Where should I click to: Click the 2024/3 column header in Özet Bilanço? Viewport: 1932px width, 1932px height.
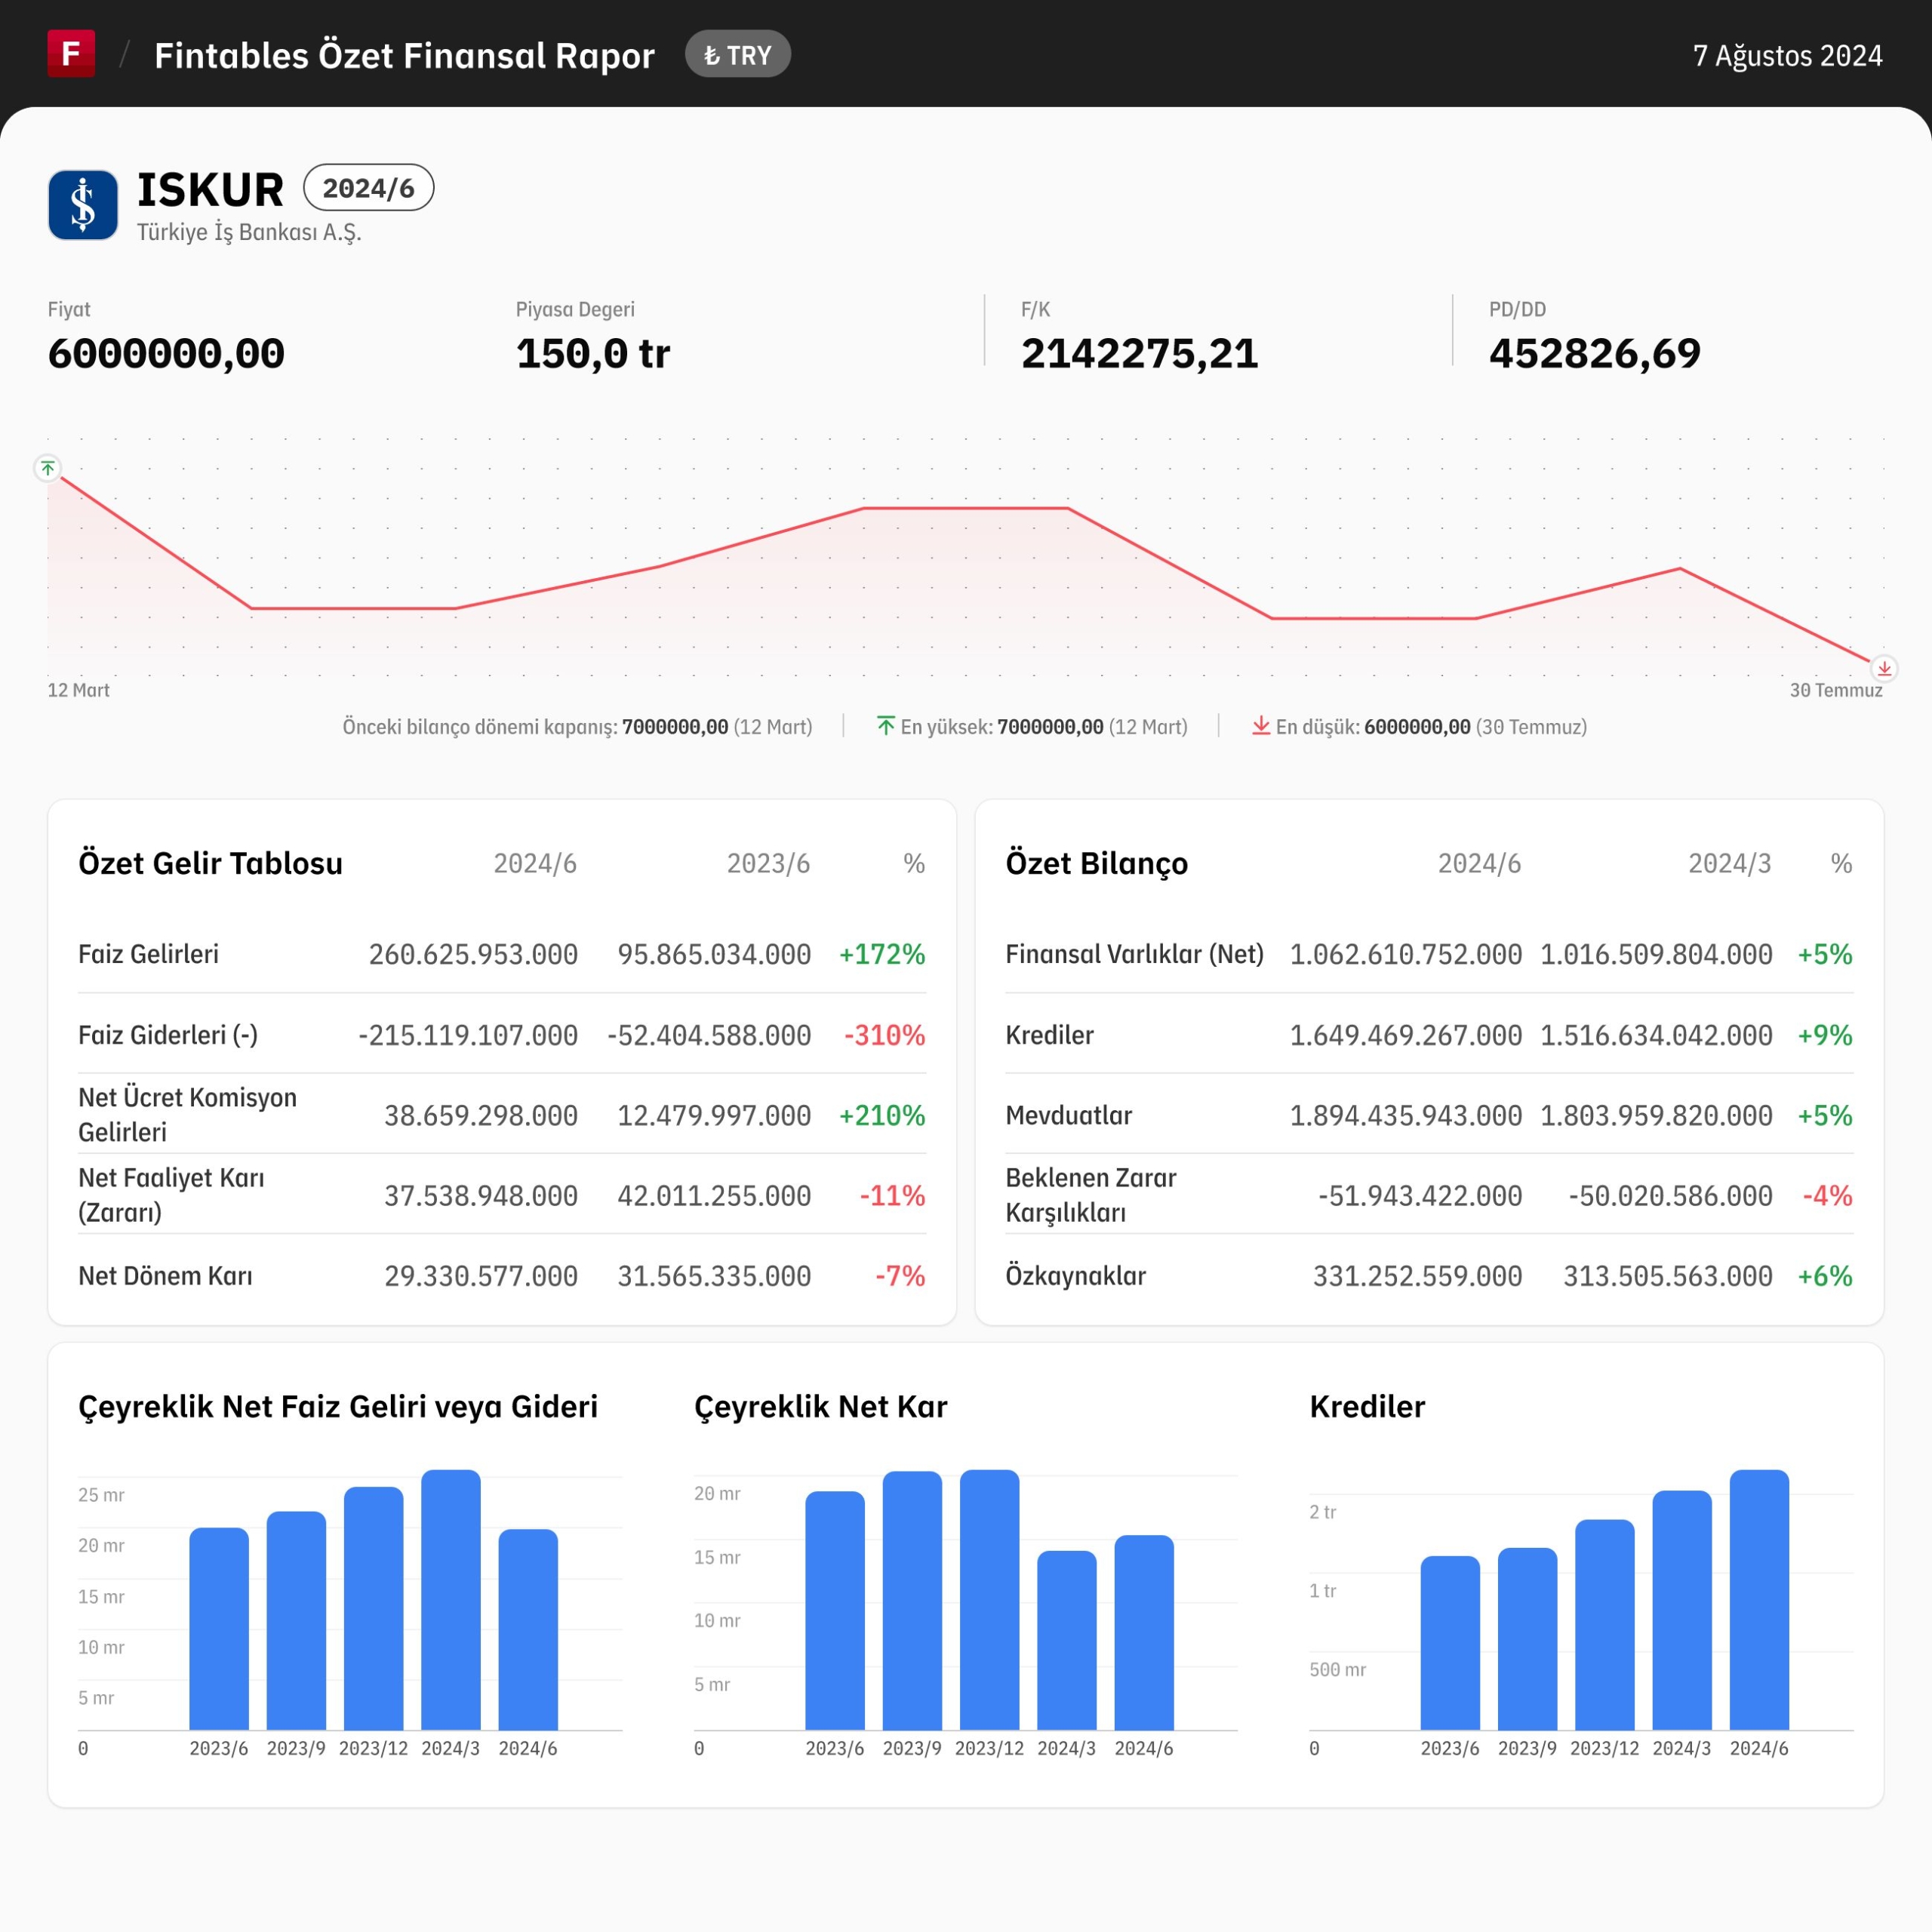(1729, 863)
